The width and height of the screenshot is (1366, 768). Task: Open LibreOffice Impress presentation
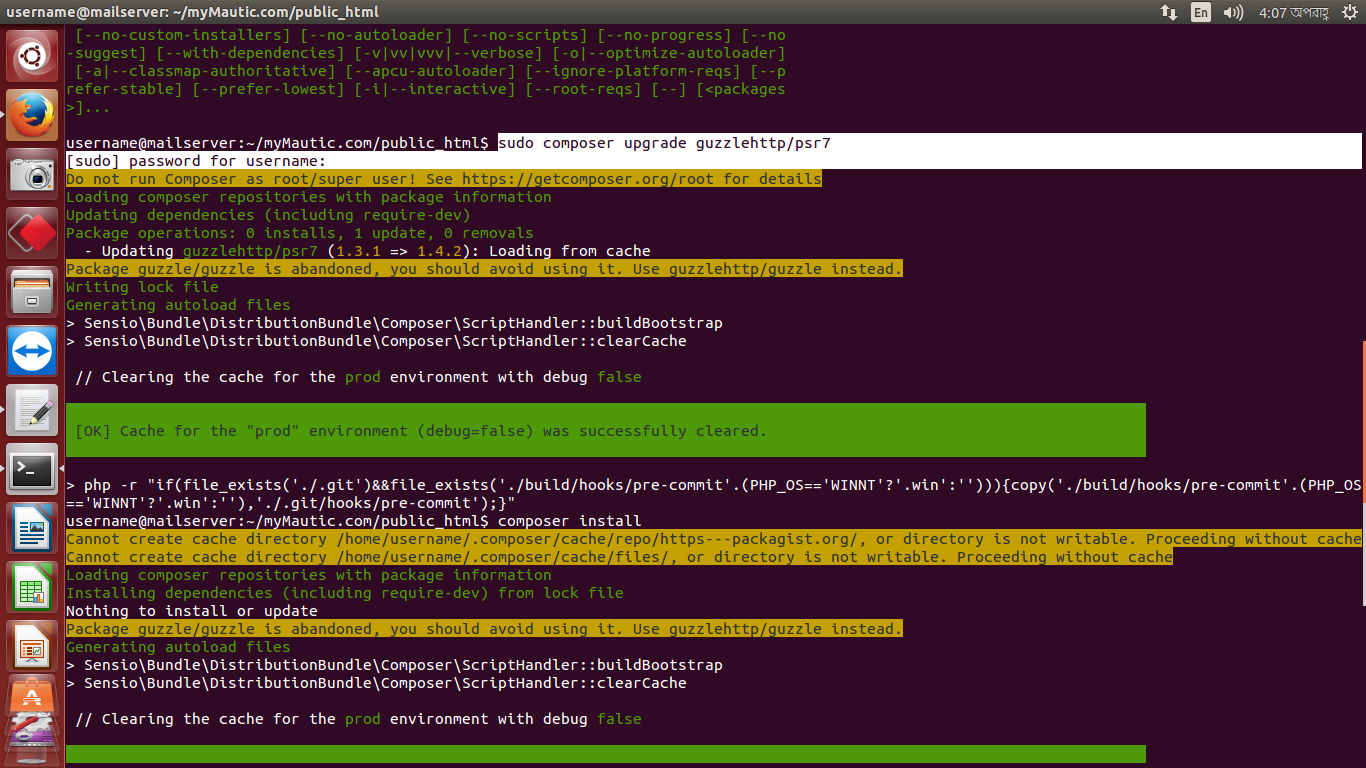tap(33, 646)
